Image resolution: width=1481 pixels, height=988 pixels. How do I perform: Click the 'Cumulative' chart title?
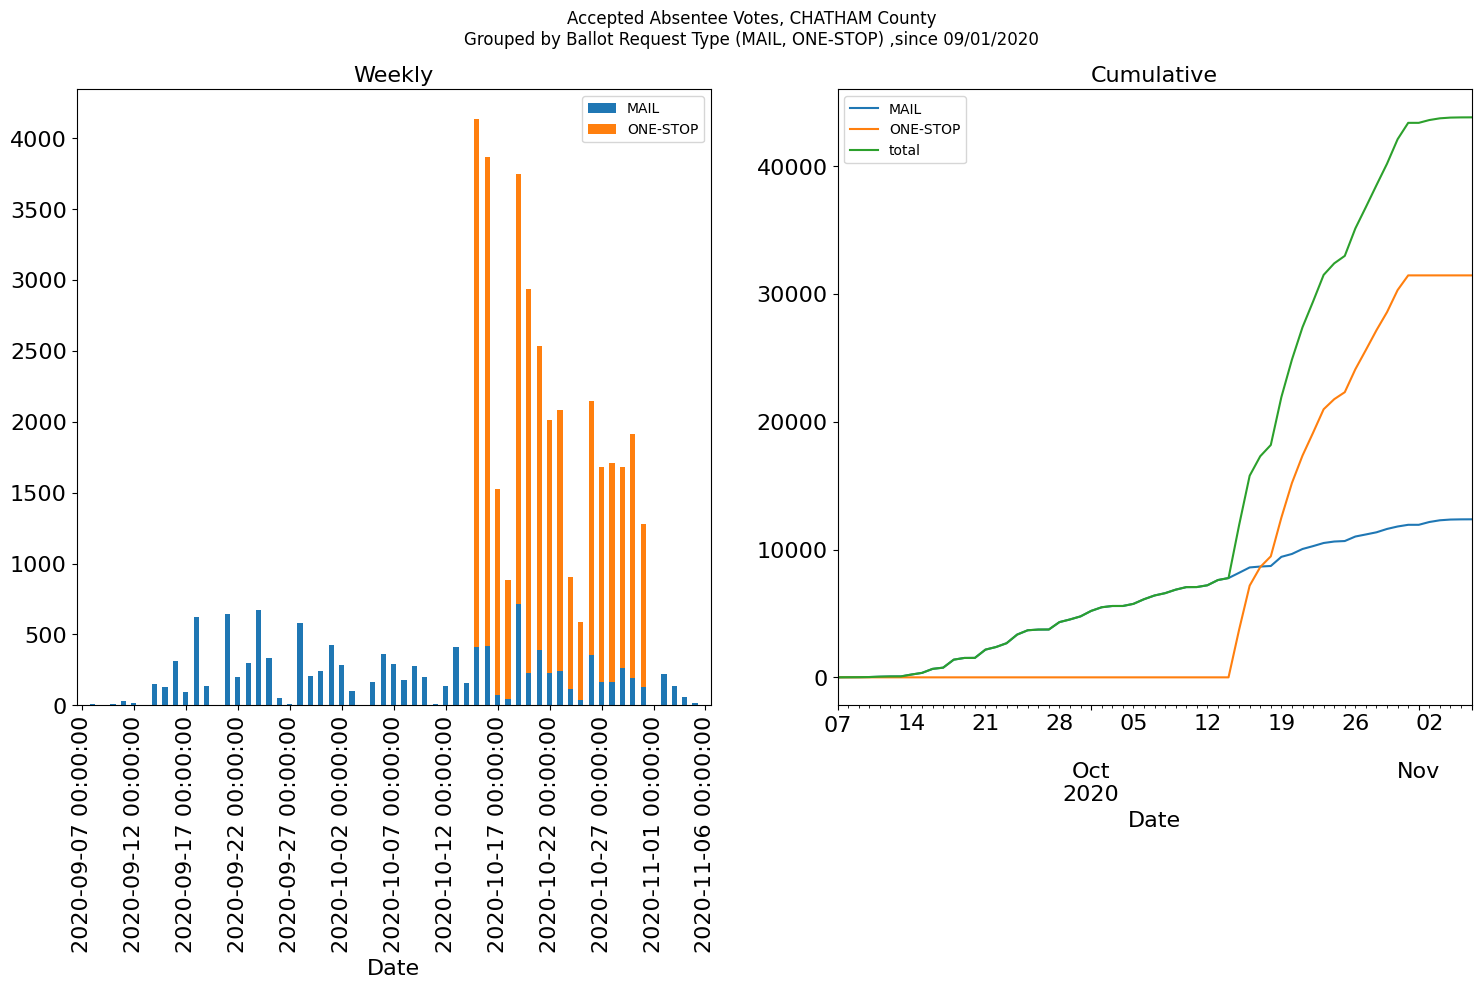1153,75
